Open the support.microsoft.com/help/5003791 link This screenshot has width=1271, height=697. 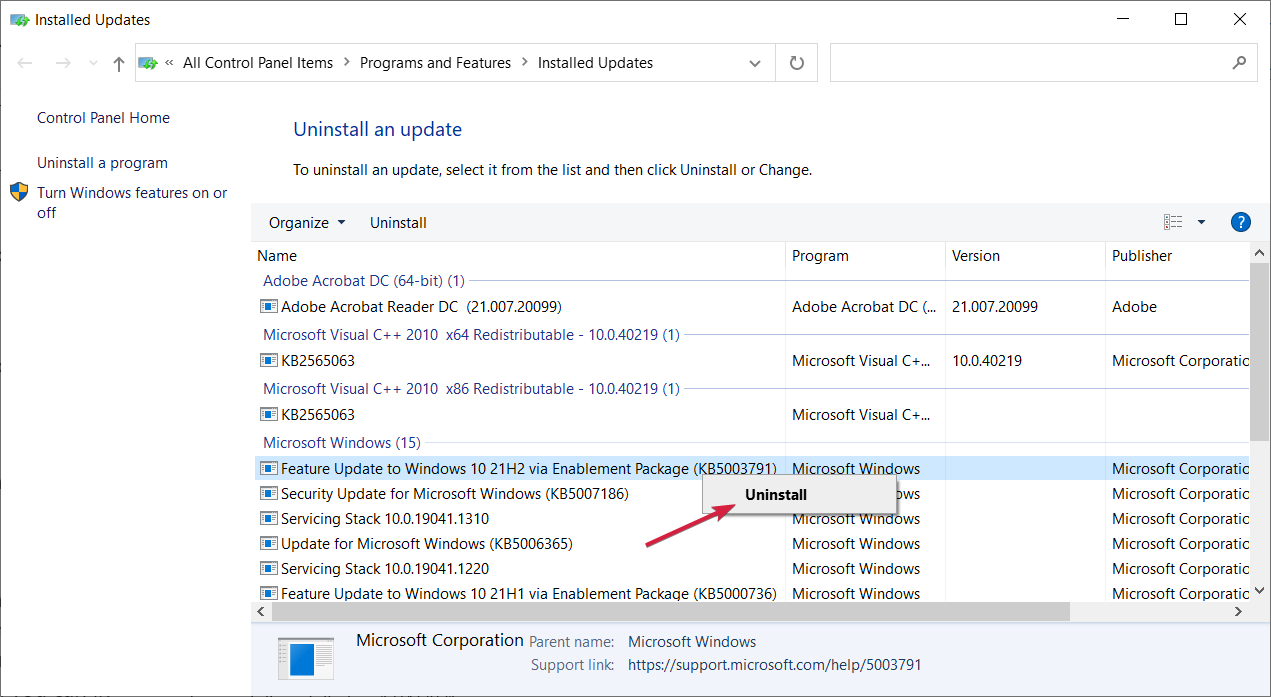[x=775, y=664]
